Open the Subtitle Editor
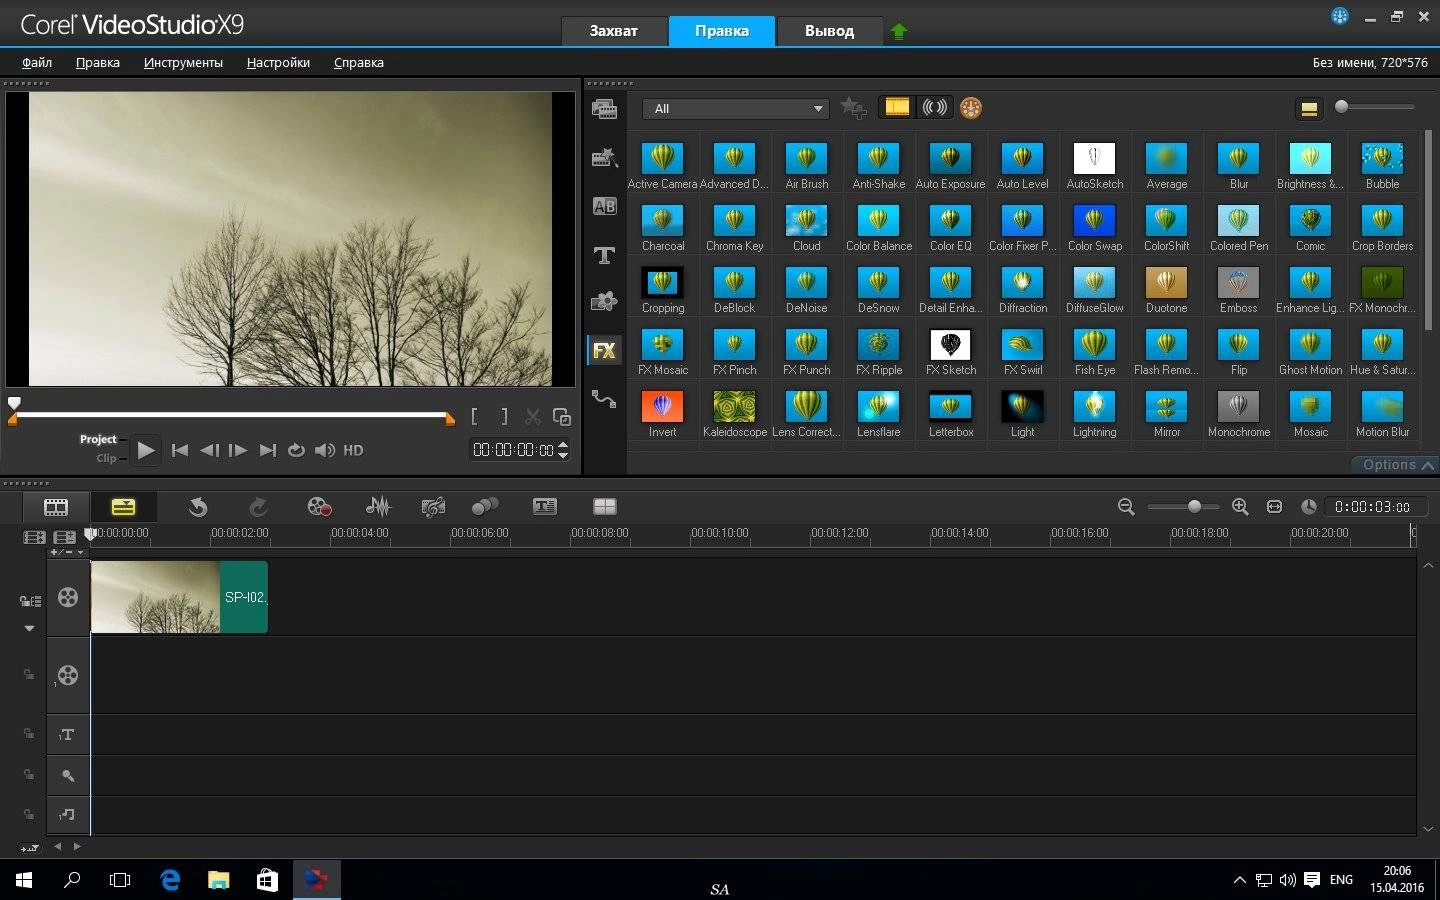The image size is (1440, 900). pyautogui.click(x=545, y=507)
